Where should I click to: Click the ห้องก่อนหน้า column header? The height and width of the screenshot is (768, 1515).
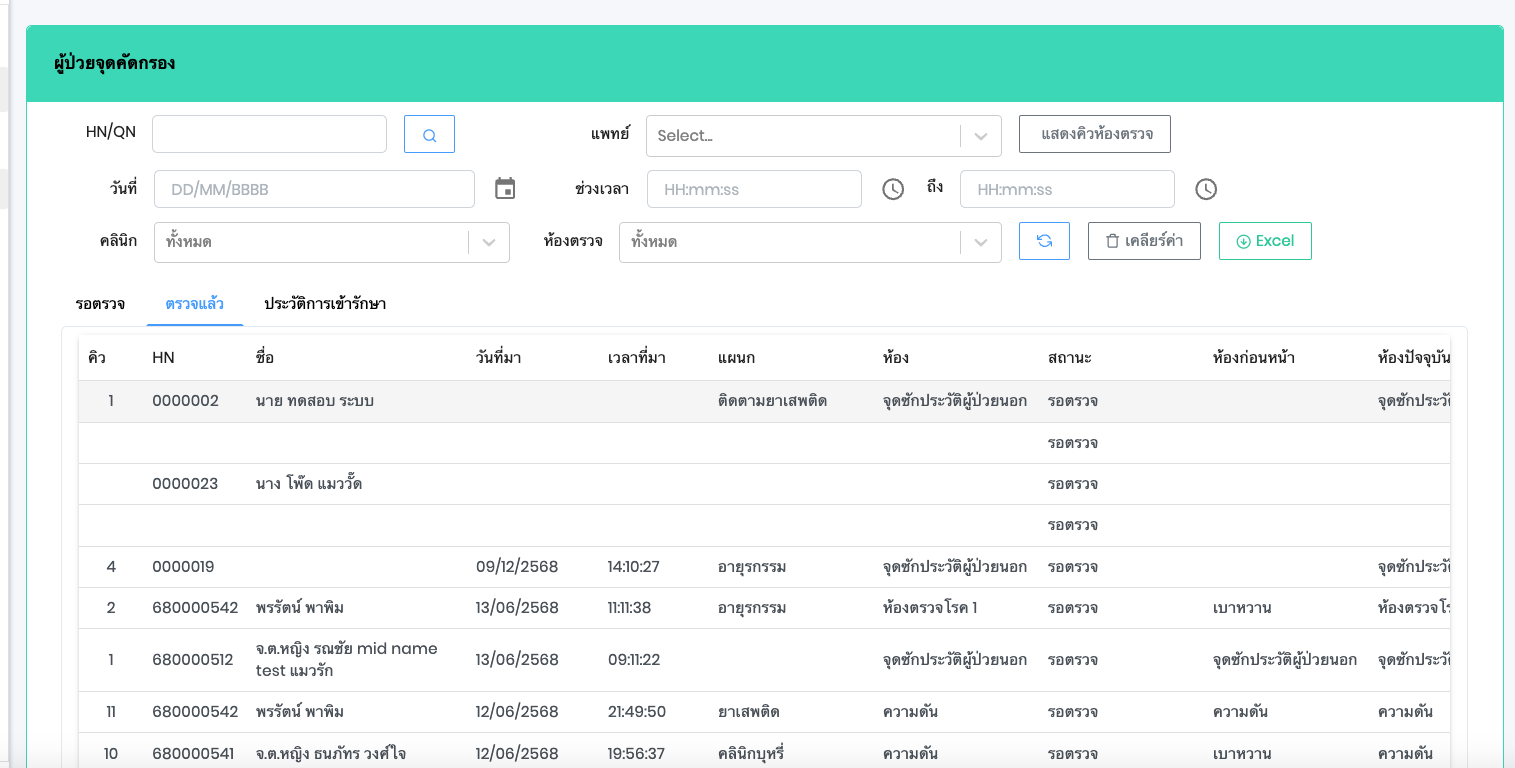click(1253, 358)
